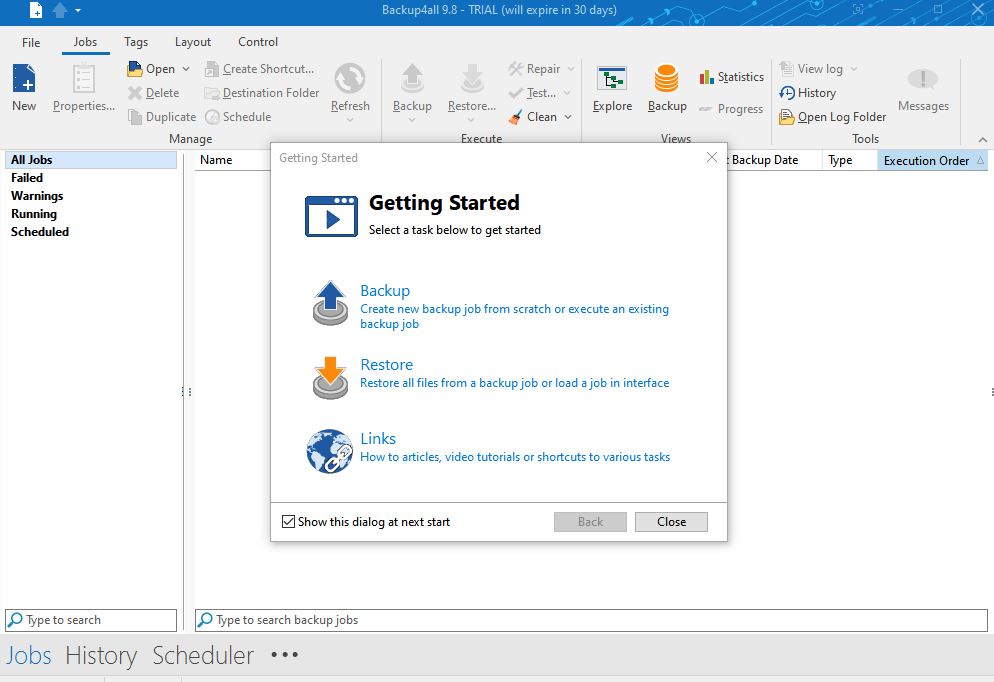Expand the dropdown arrow under ribbon Restore
This screenshot has height=682, width=994.
point(471,120)
